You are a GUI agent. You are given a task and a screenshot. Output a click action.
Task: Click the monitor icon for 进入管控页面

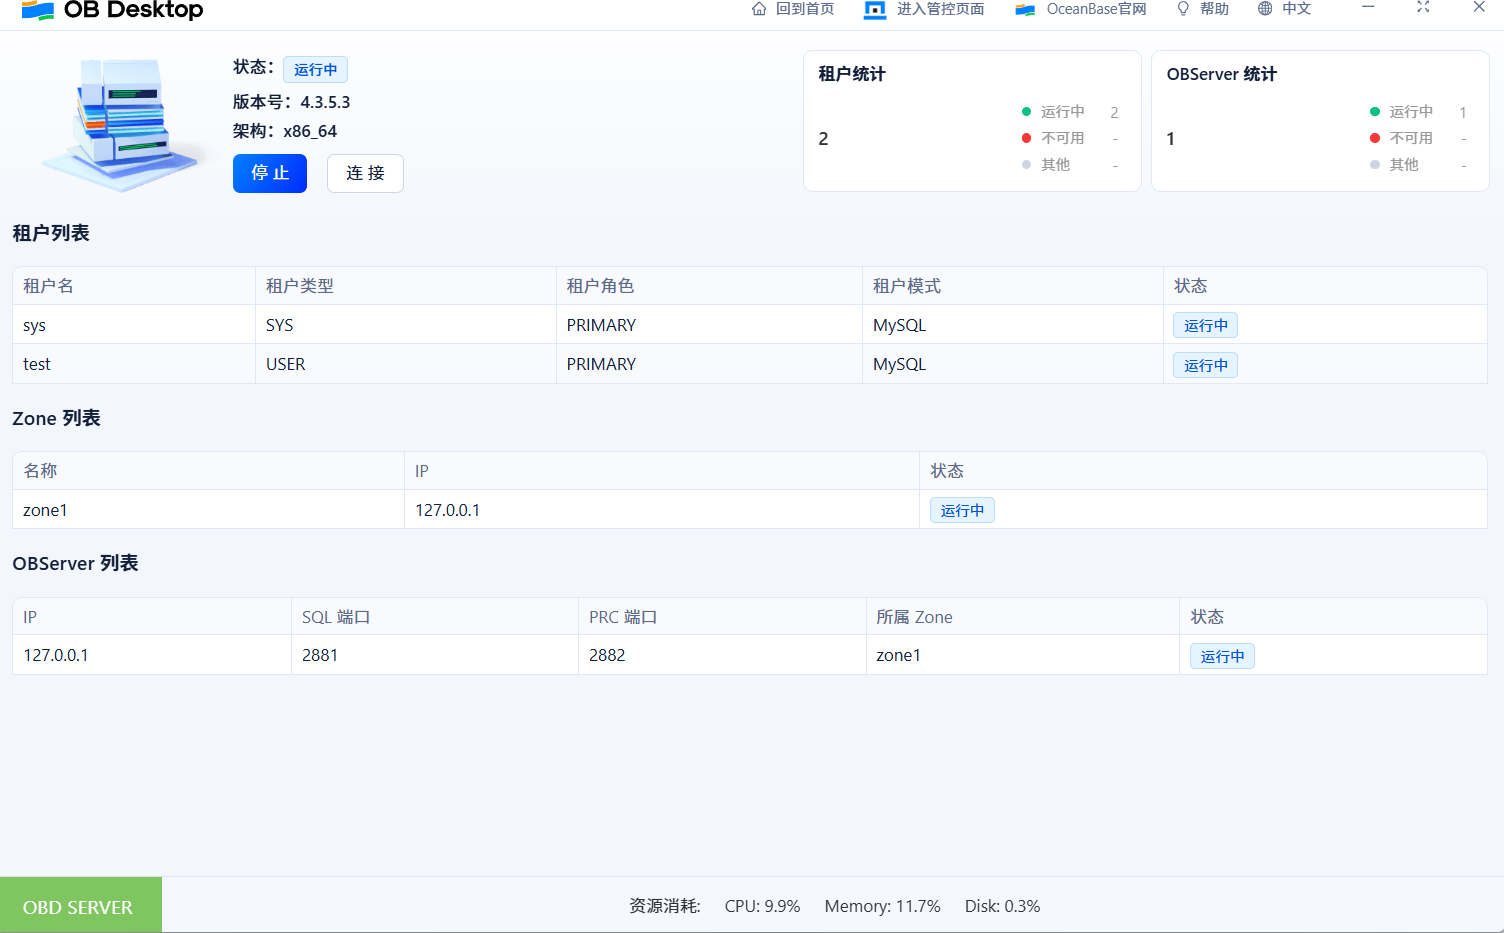coord(874,8)
